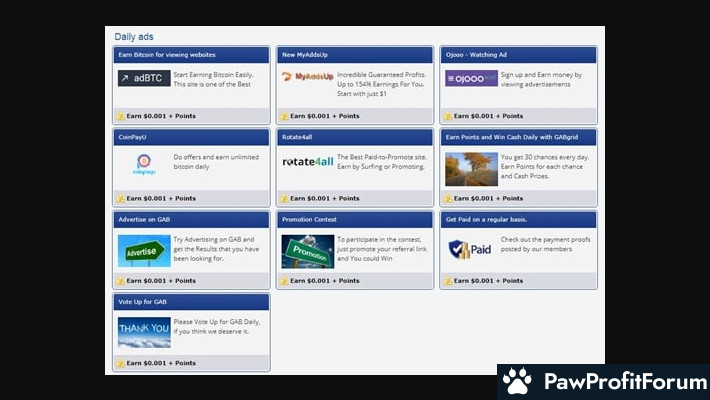Click 'Earn $0.001 + Points' under Advertise on GAB
The width and height of the screenshot is (710, 400).
click(161, 281)
